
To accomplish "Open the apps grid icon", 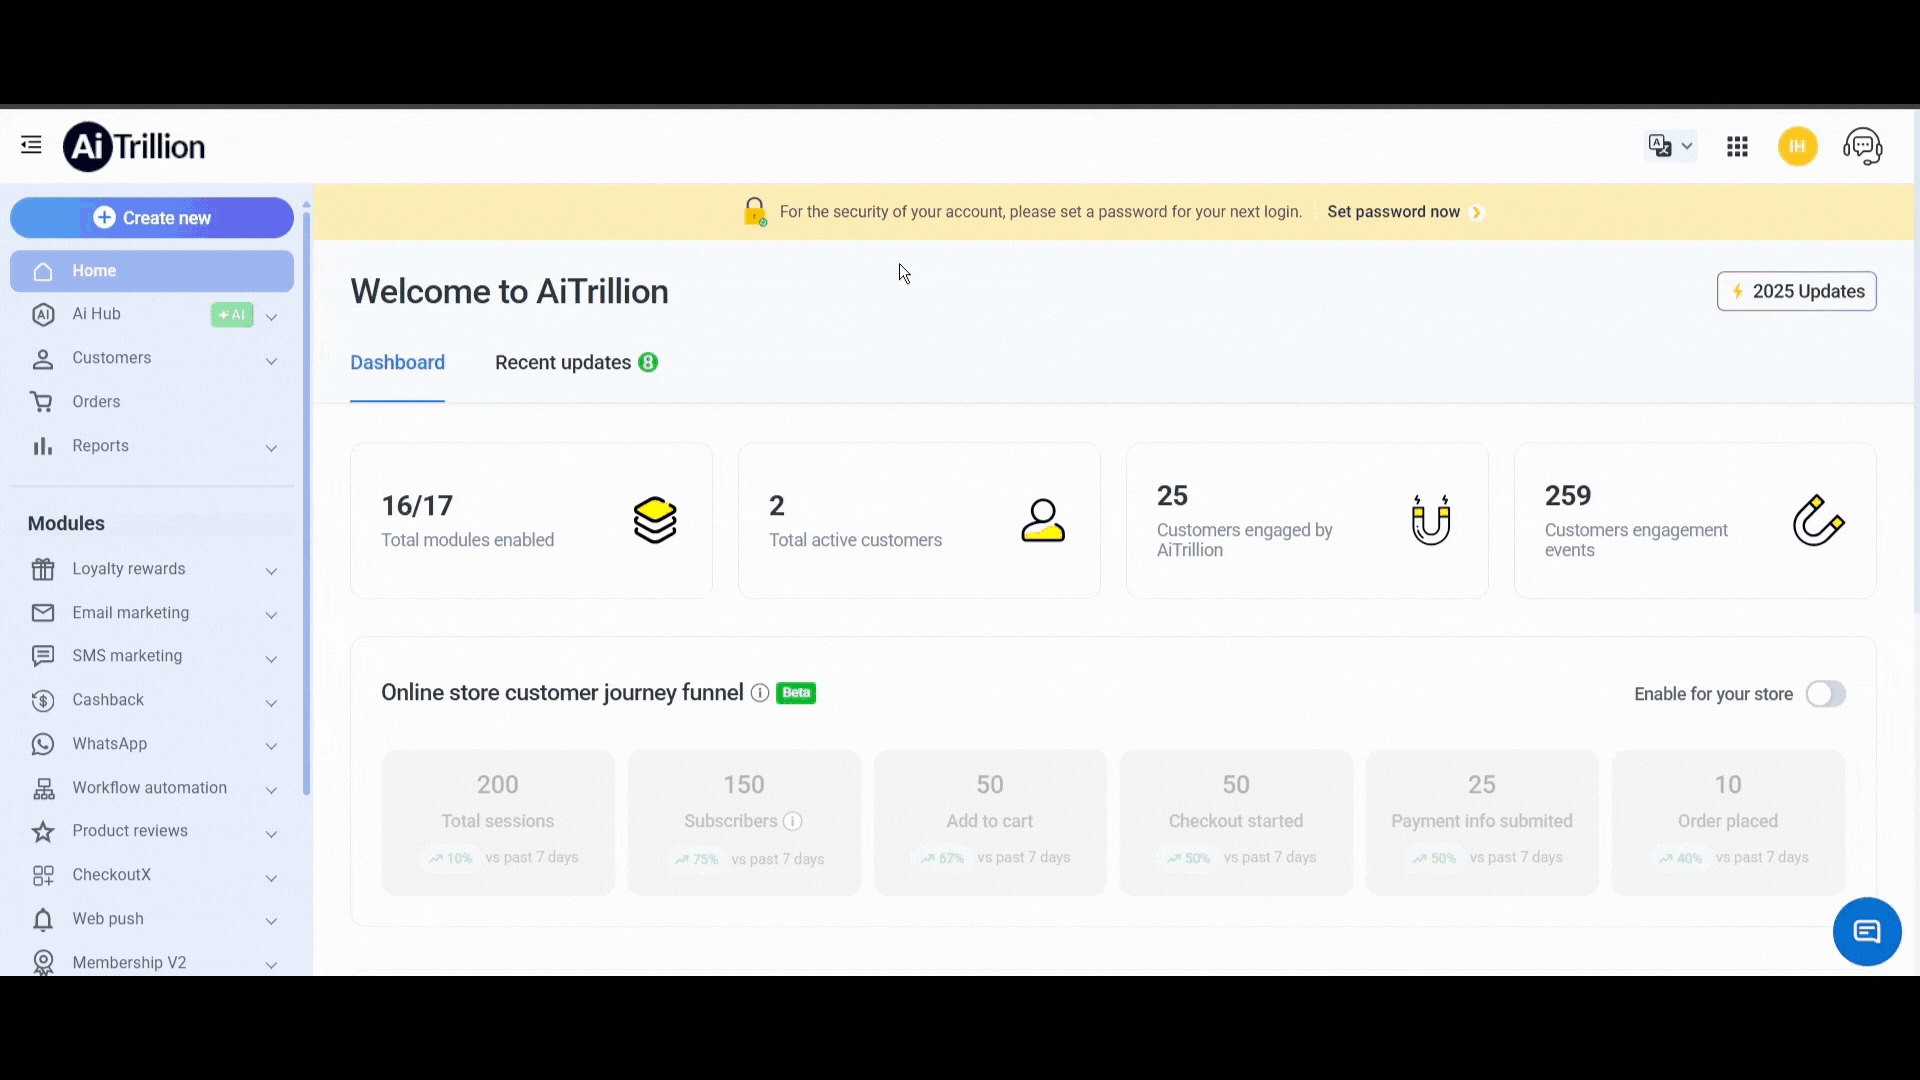I will click(x=1737, y=147).
